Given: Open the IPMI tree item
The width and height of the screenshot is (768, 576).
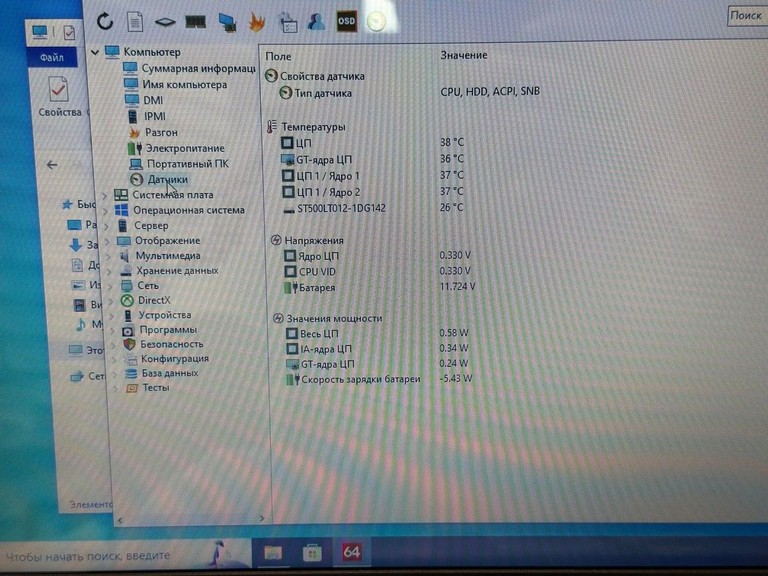Looking at the screenshot, I should [146, 116].
